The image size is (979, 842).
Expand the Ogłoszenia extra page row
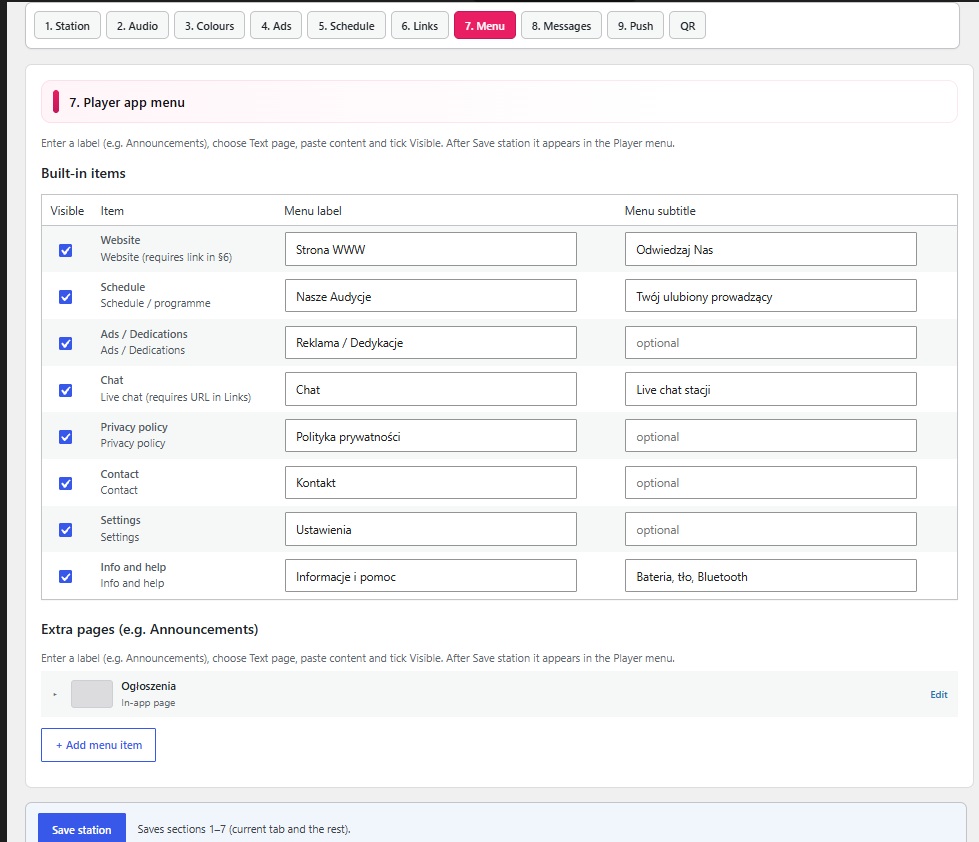(x=55, y=694)
